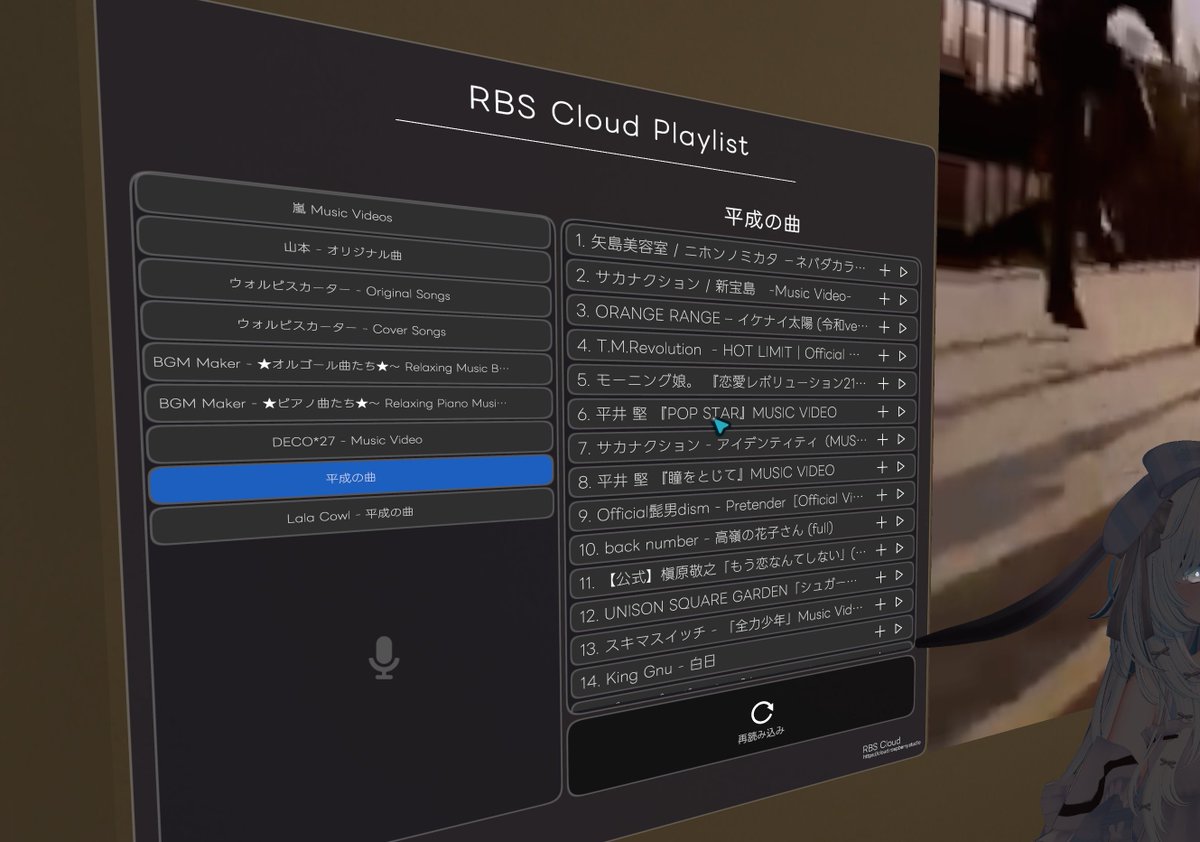Add T.M.Revolution HOT LIMIT with plus icon
The image size is (1200, 842).
click(x=884, y=354)
